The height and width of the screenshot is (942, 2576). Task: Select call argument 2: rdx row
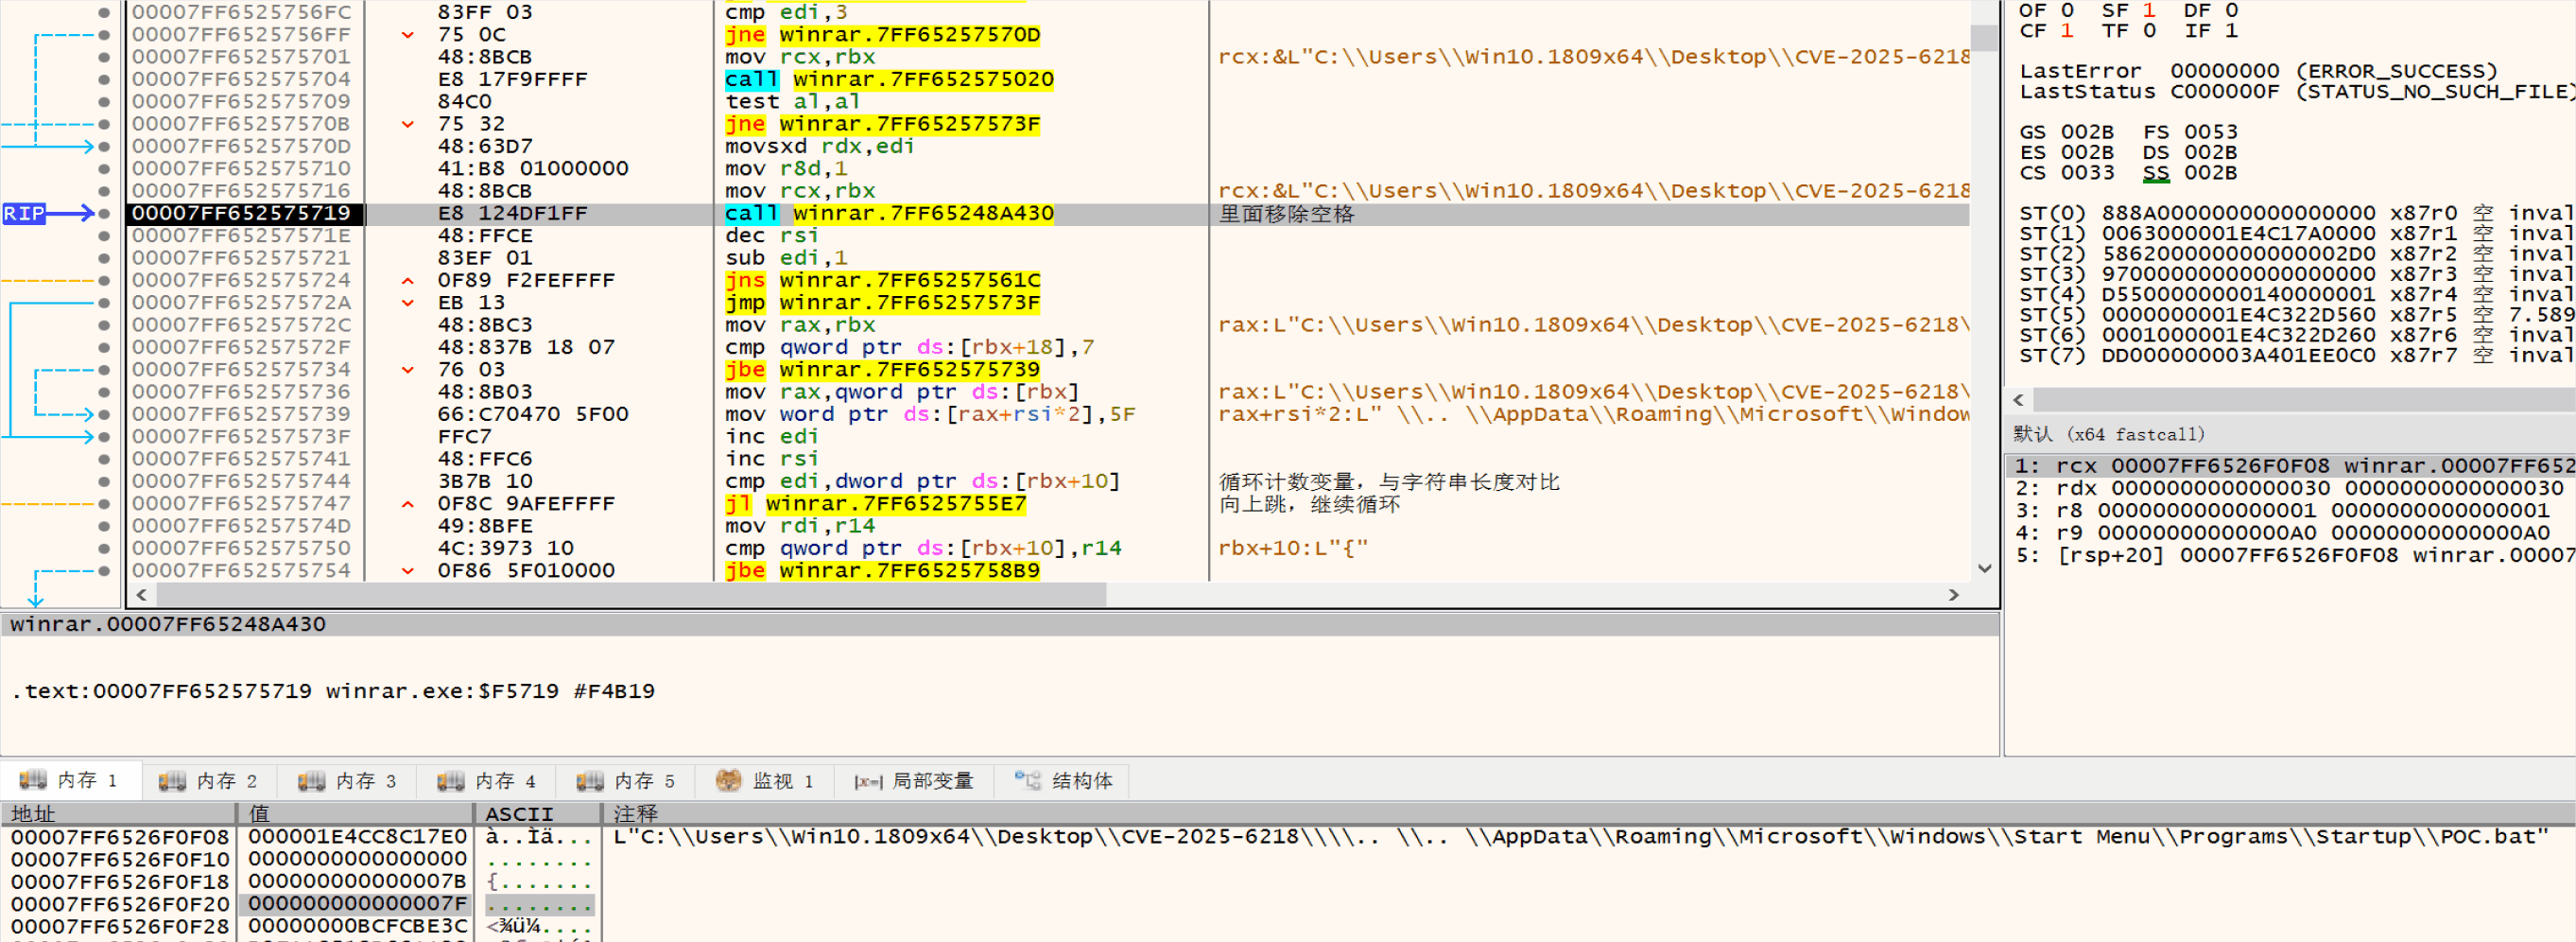[2291, 488]
